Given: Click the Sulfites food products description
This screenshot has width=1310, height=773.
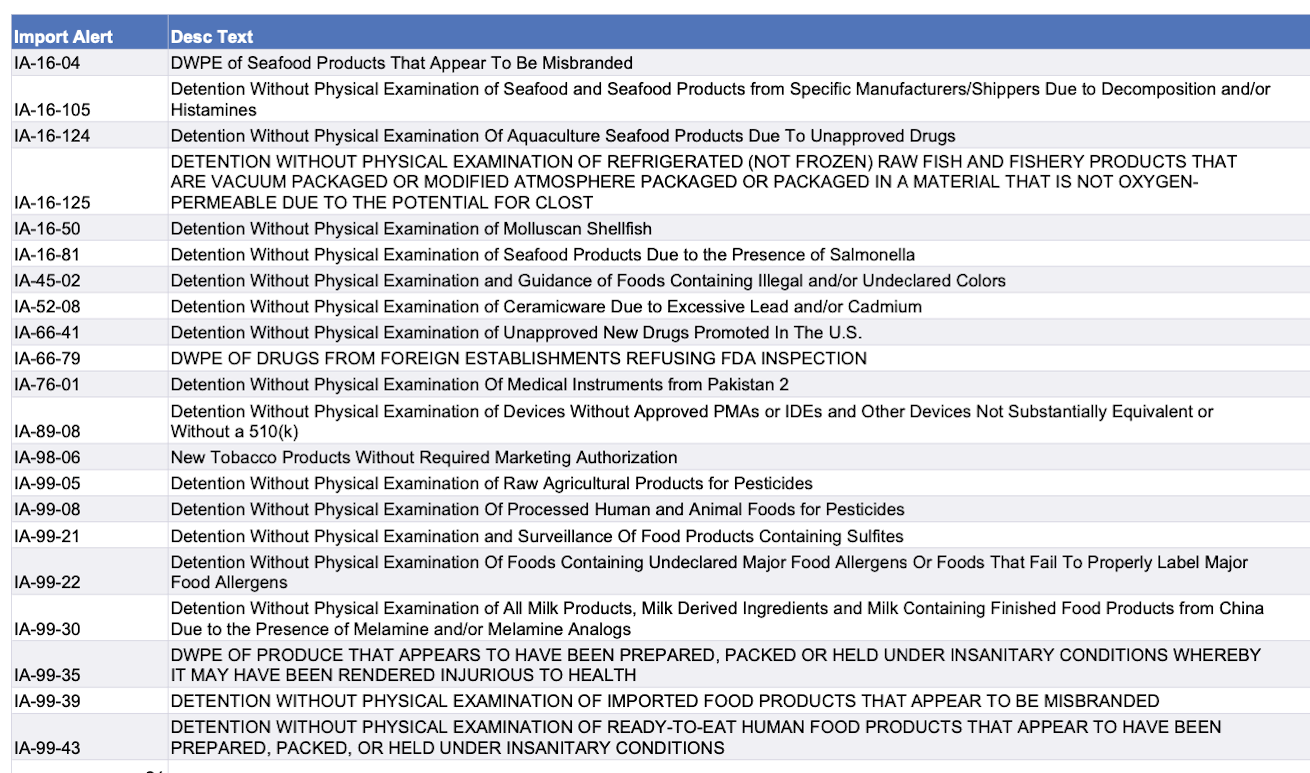Looking at the screenshot, I should [x=537, y=536].
